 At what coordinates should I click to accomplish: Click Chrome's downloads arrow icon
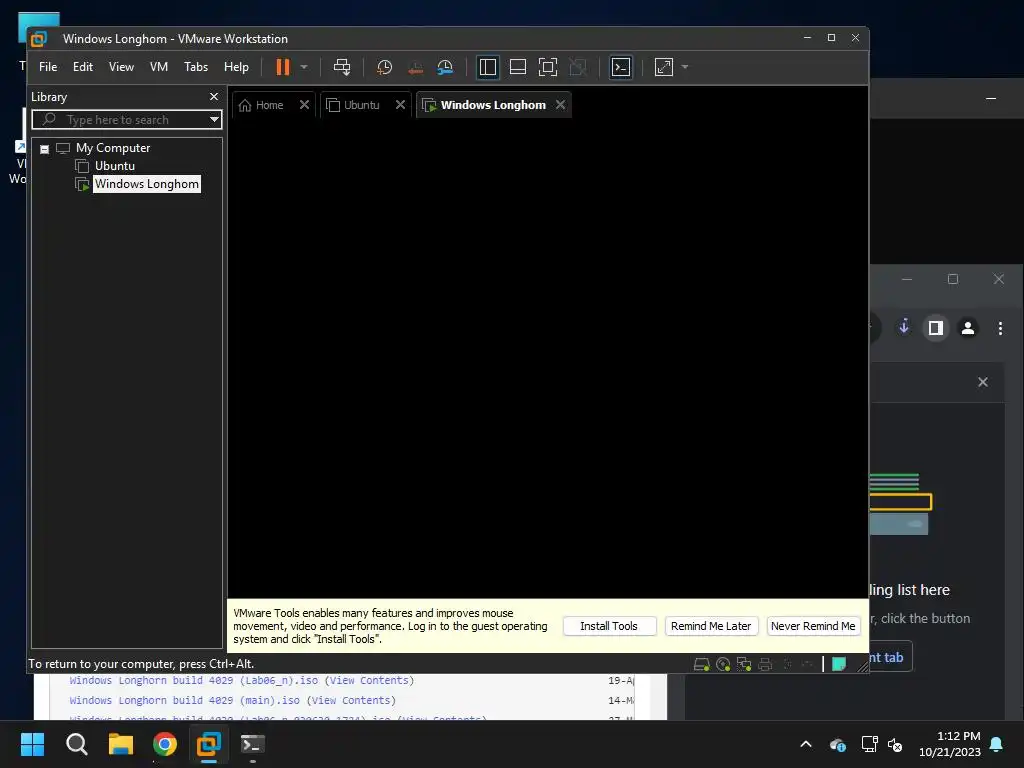904,327
